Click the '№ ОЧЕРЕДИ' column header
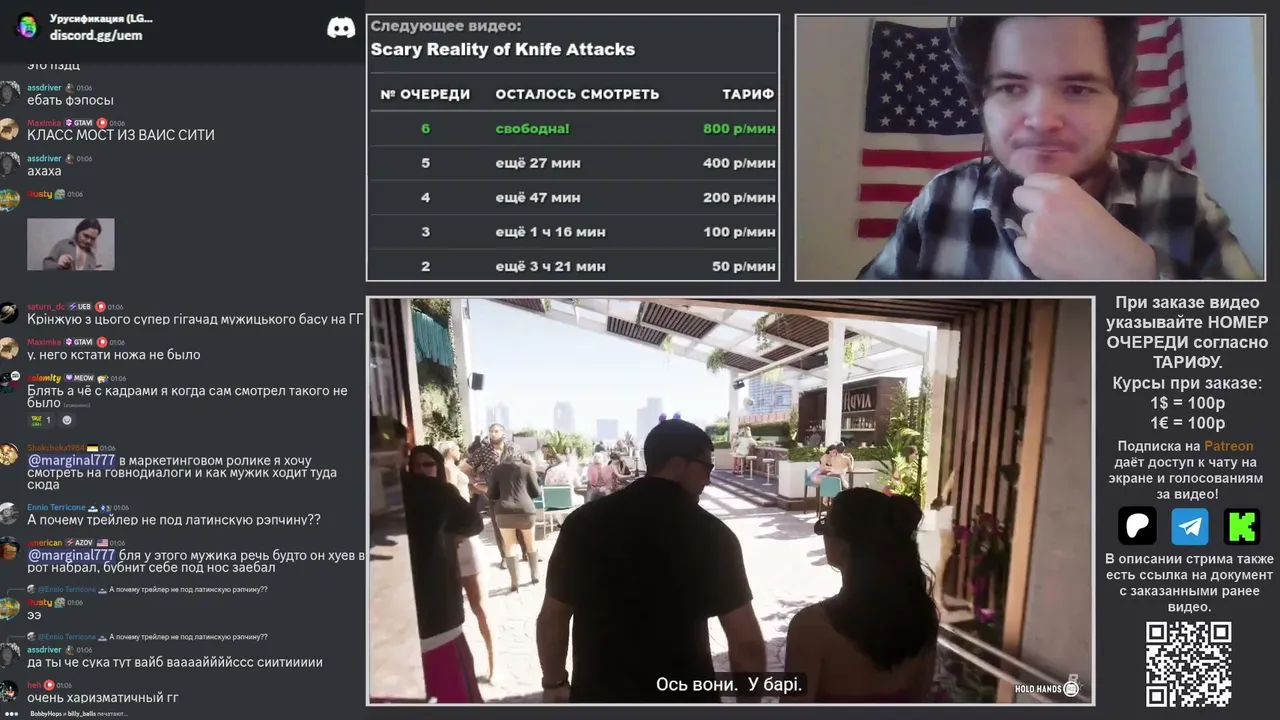This screenshot has width=1280, height=720. point(425,94)
